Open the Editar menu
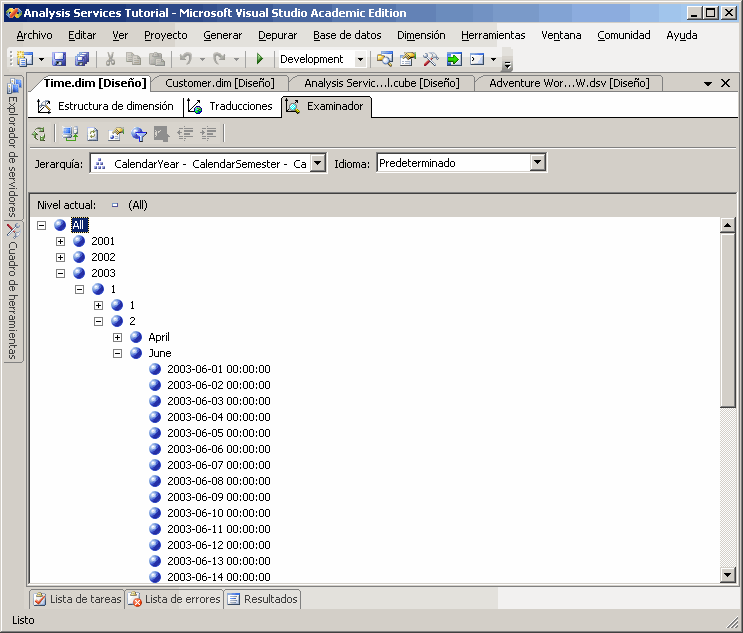743x633 pixels. (x=82, y=35)
